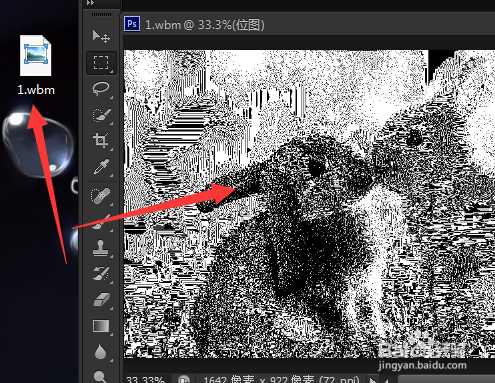Expand the toolbar with double-arrow button
This screenshot has width=495, height=383.
click(90, 3)
